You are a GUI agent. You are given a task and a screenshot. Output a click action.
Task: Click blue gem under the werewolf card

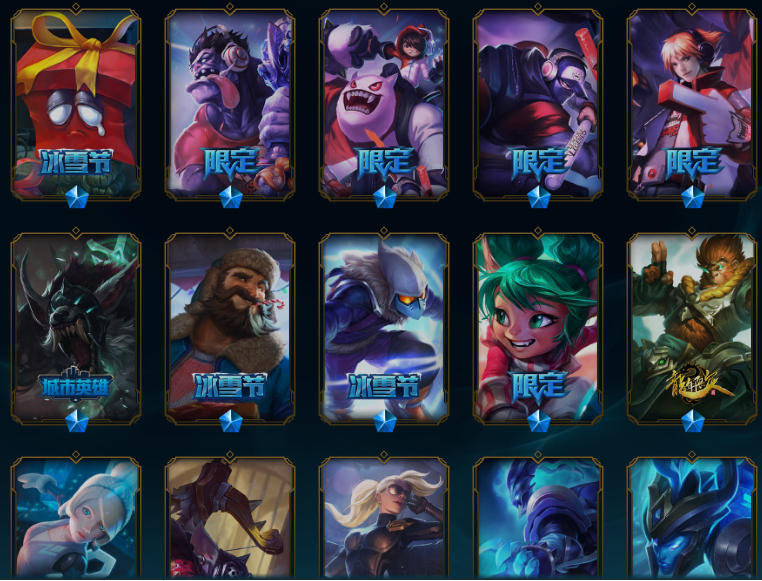tap(77, 421)
